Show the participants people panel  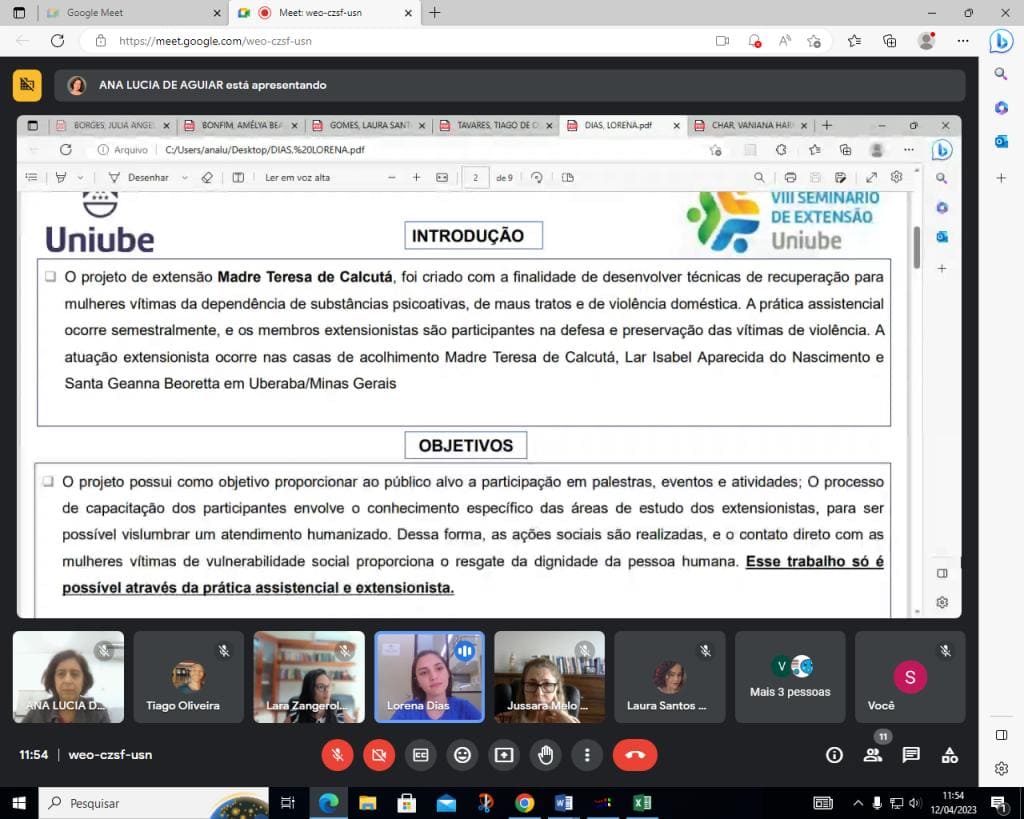click(872, 755)
